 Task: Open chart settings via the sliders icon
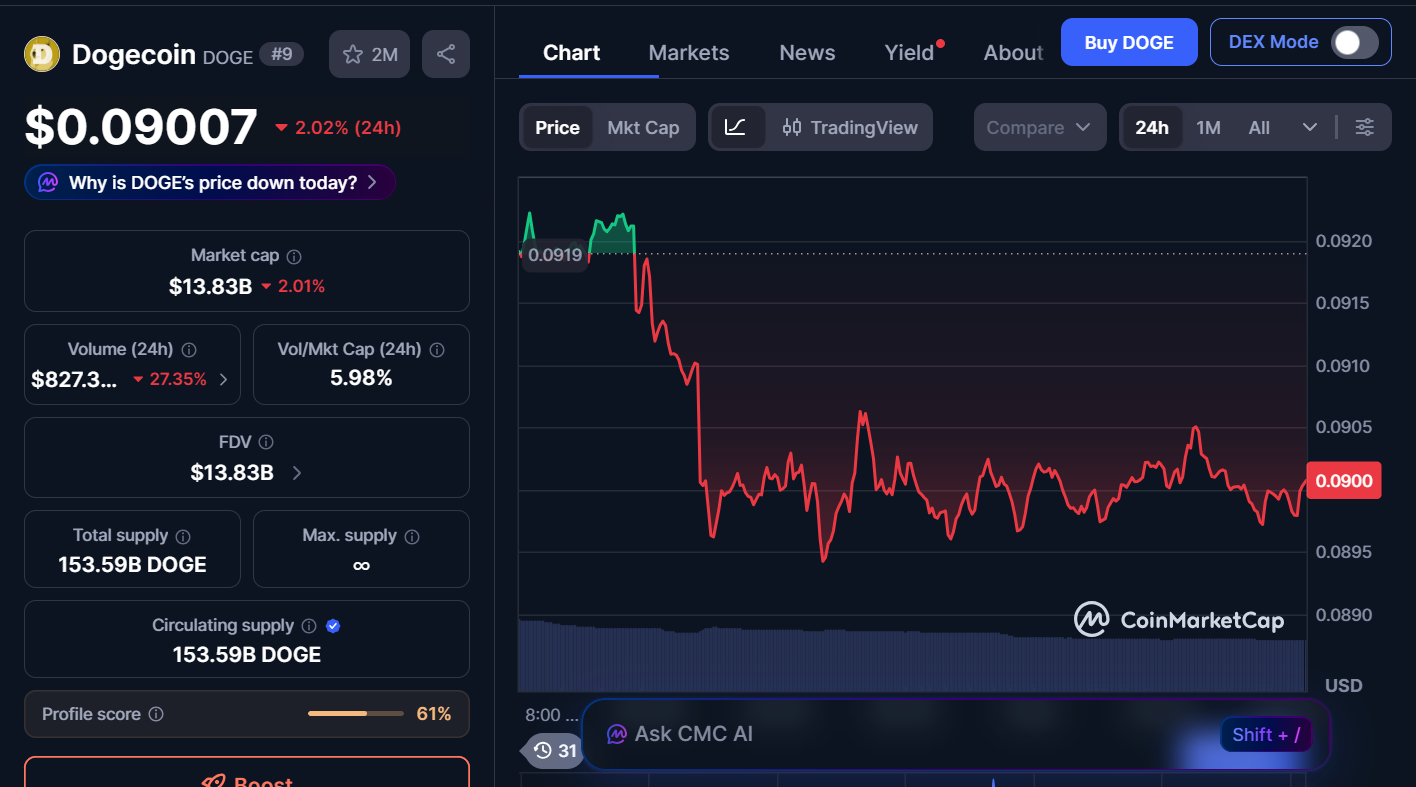1365,127
